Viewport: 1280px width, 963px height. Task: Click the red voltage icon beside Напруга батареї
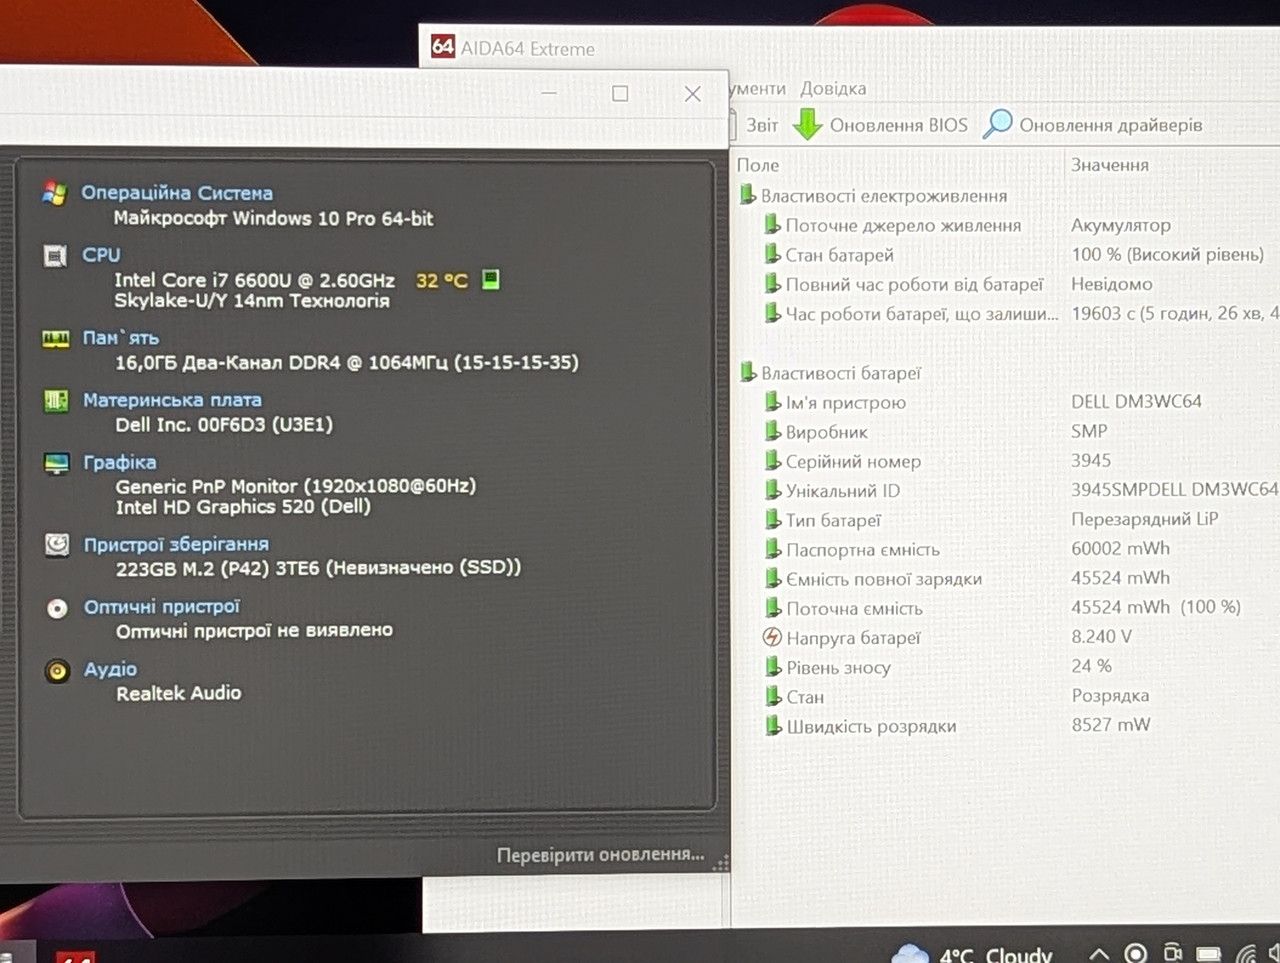click(772, 637)
